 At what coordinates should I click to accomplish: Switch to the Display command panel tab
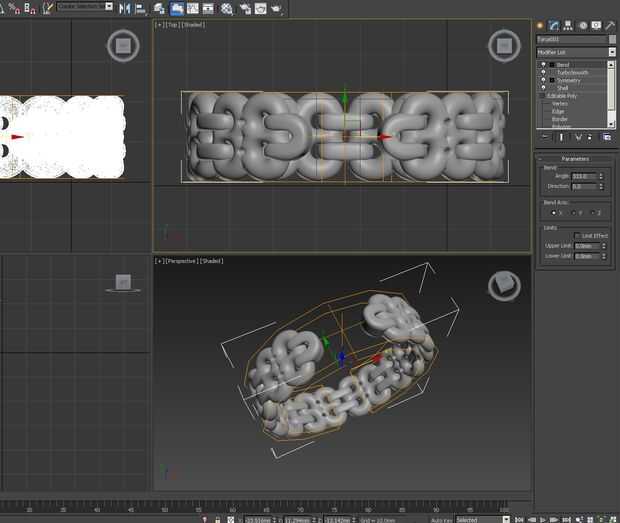click(596, 26)
